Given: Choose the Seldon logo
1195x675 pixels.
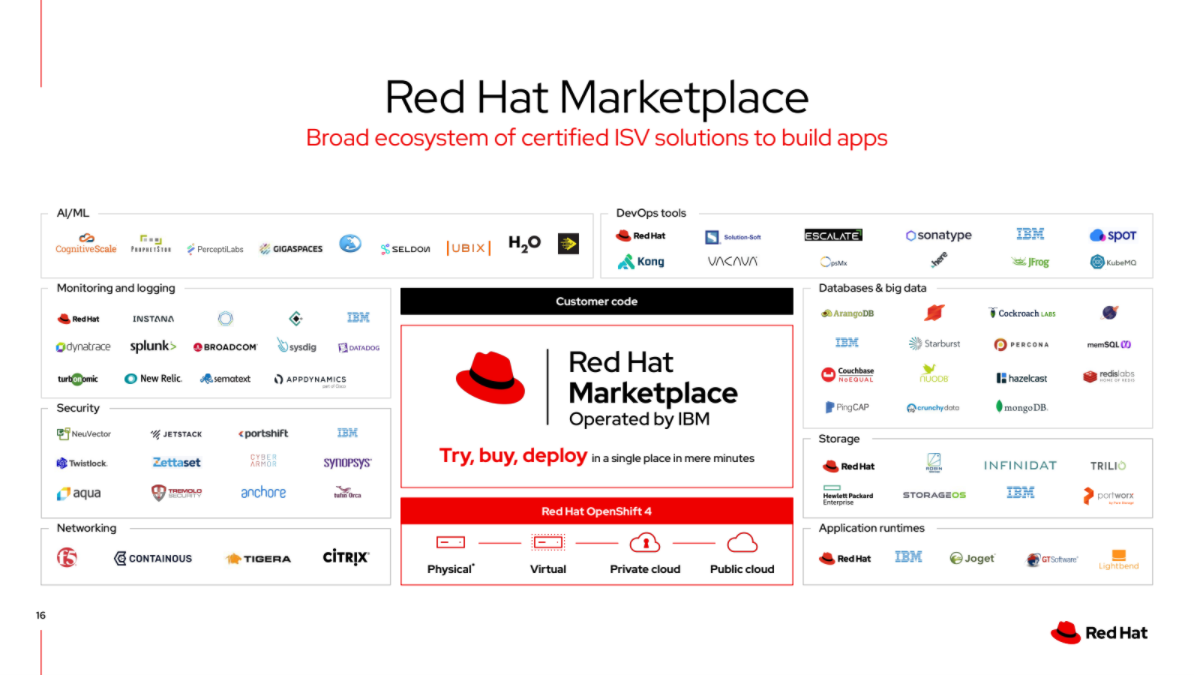Looking at the screenshot, I should tap(405, 249).
